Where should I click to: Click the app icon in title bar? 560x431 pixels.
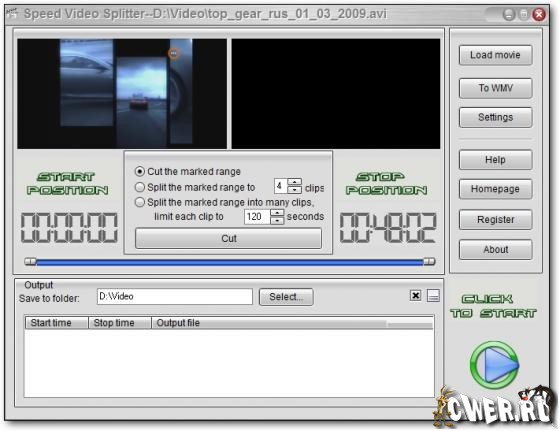coord(12,14)
